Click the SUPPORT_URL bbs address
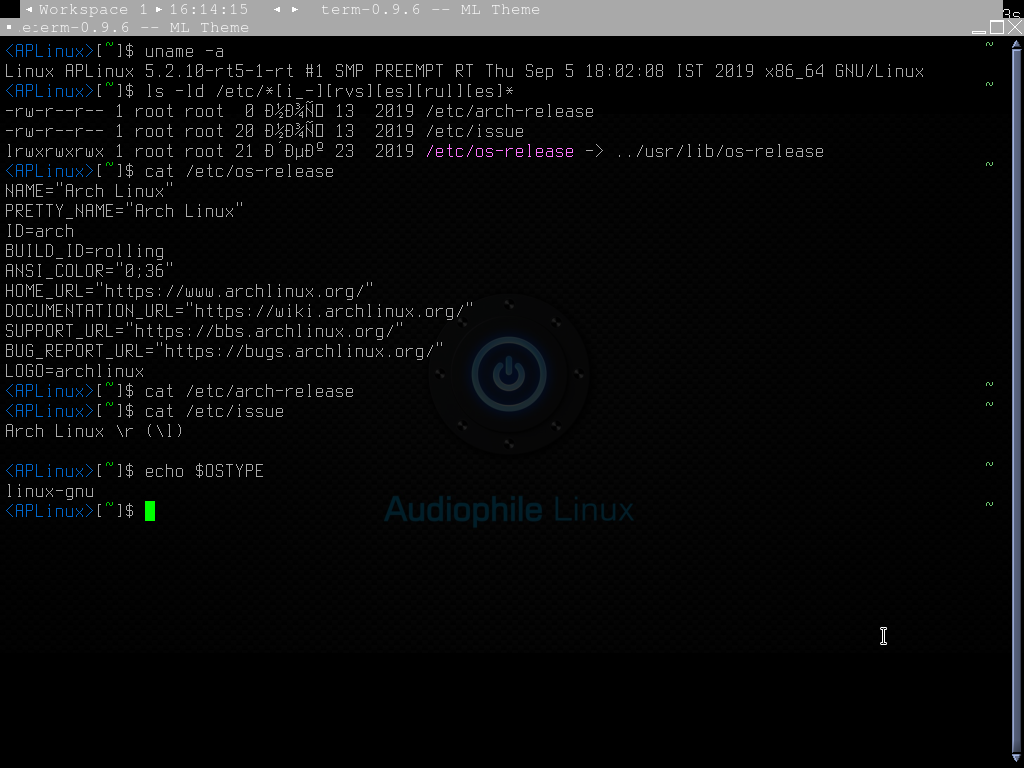The width and height of the screenshot is (1024, 768). (x=264, y=331)
